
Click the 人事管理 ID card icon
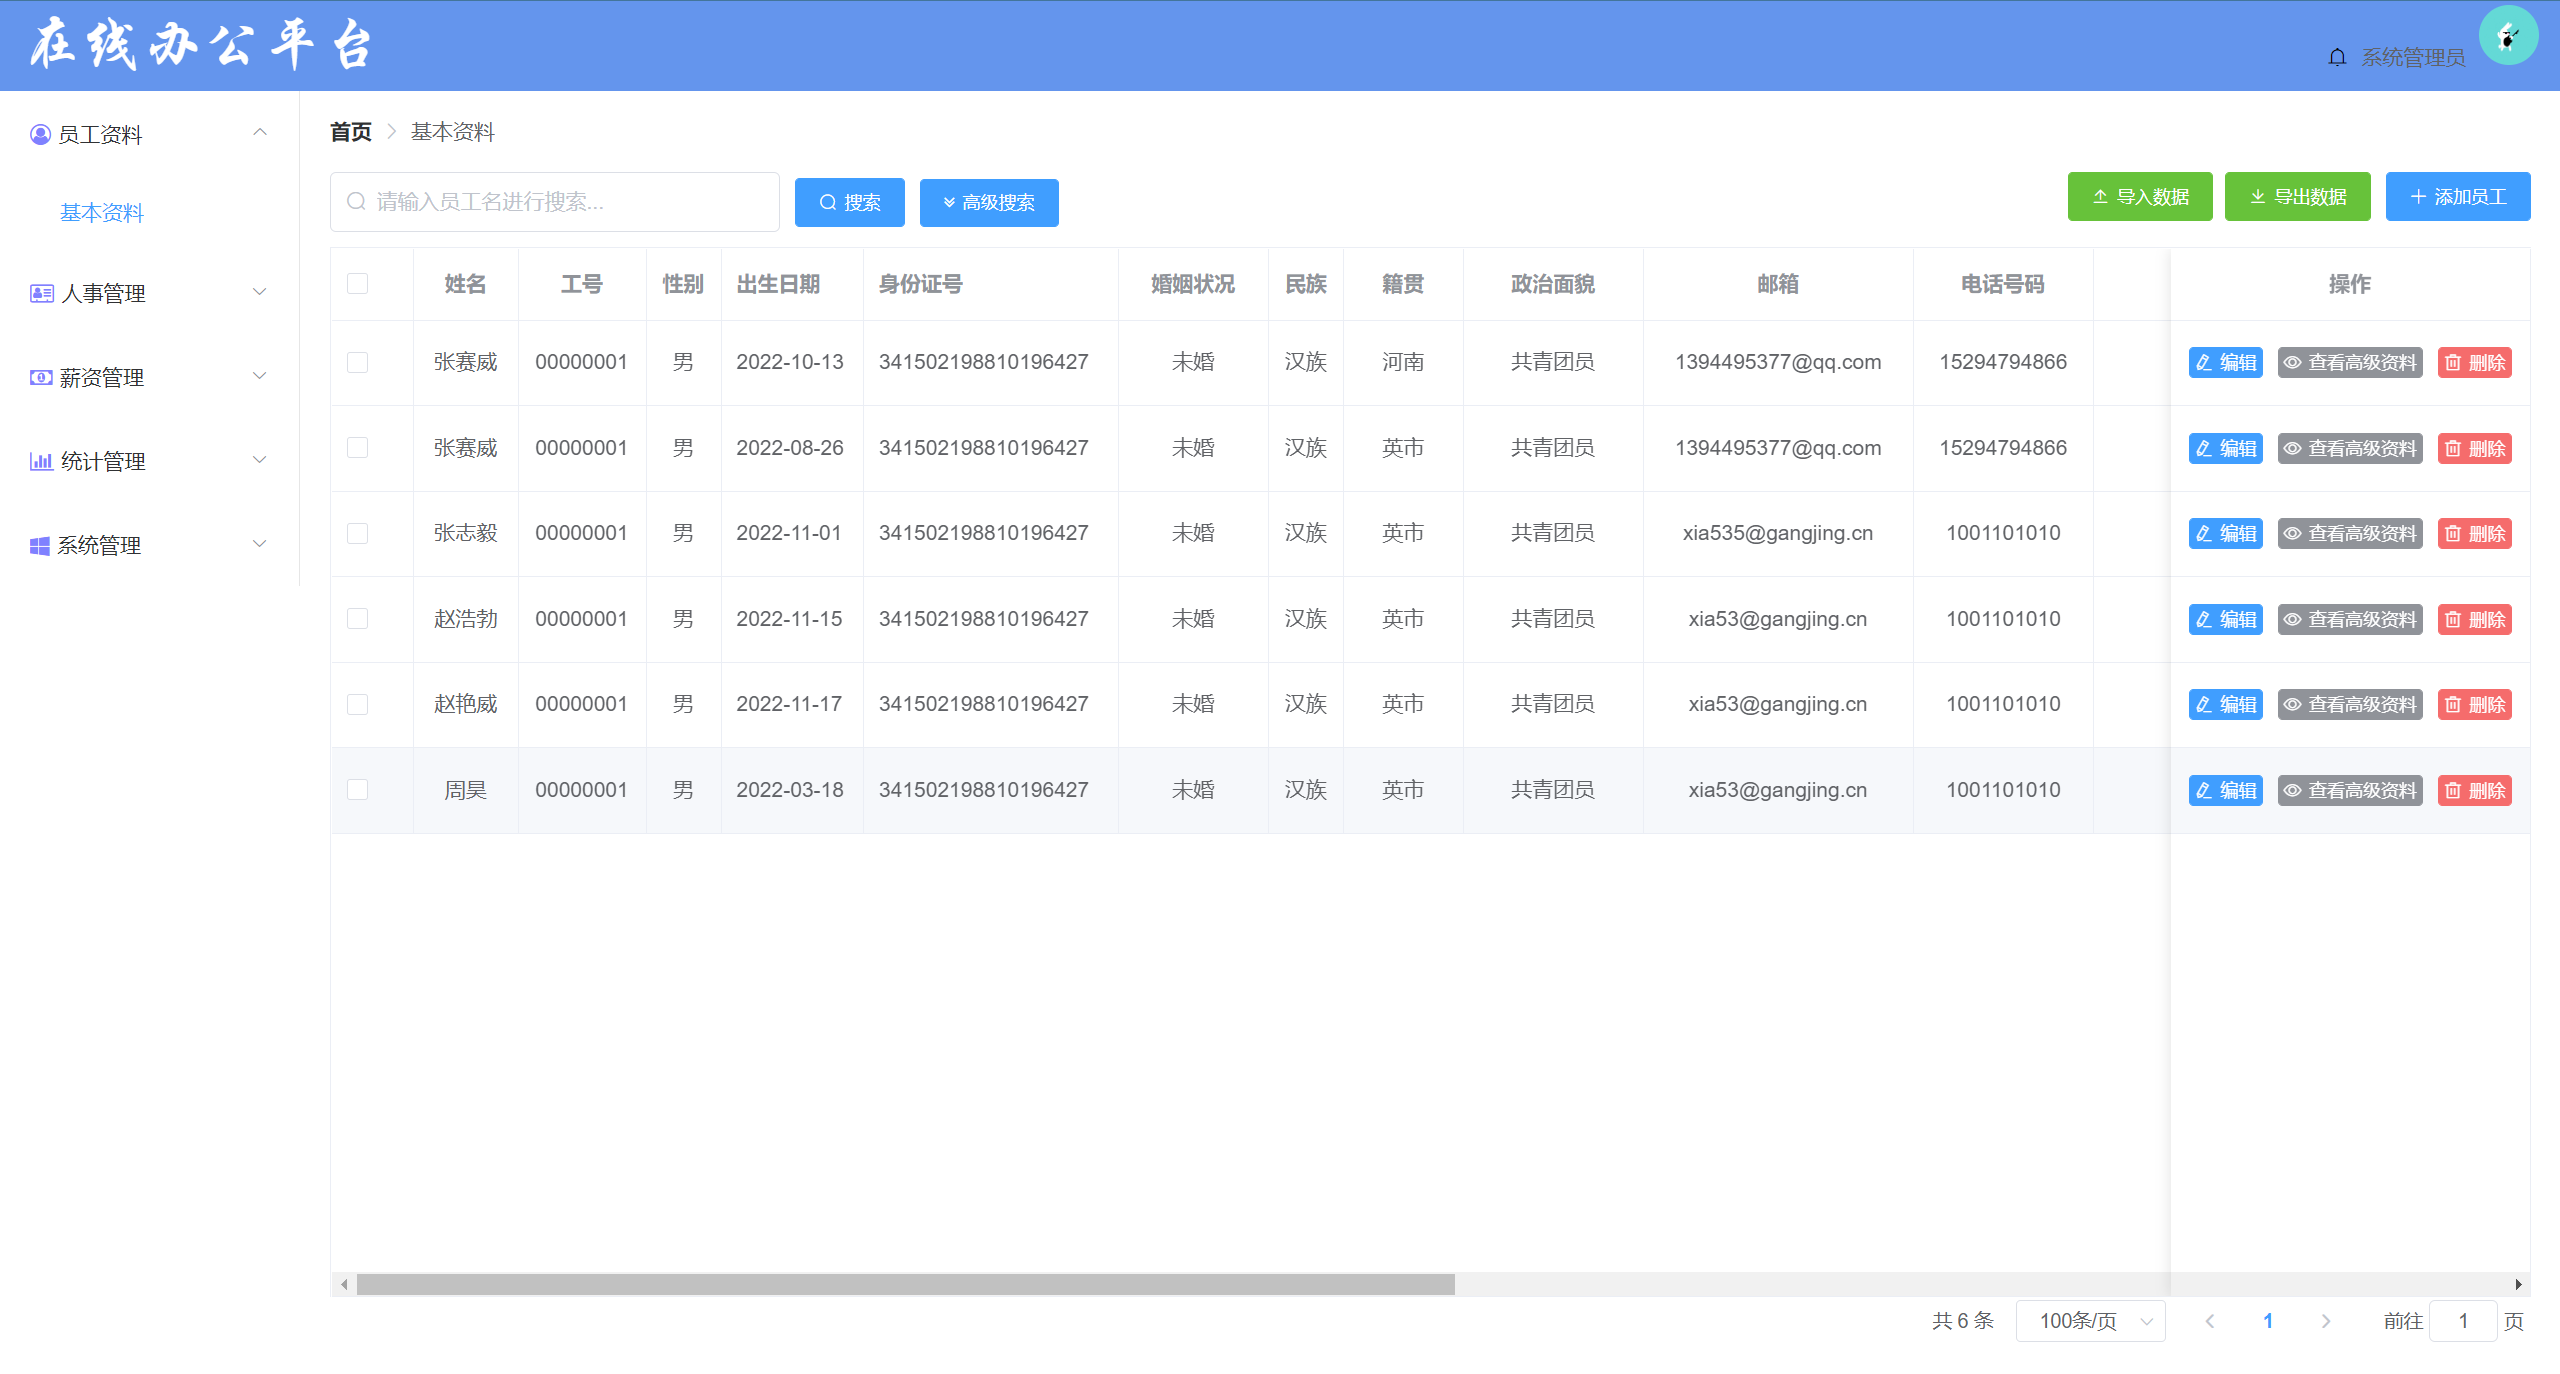click(41, 293)
